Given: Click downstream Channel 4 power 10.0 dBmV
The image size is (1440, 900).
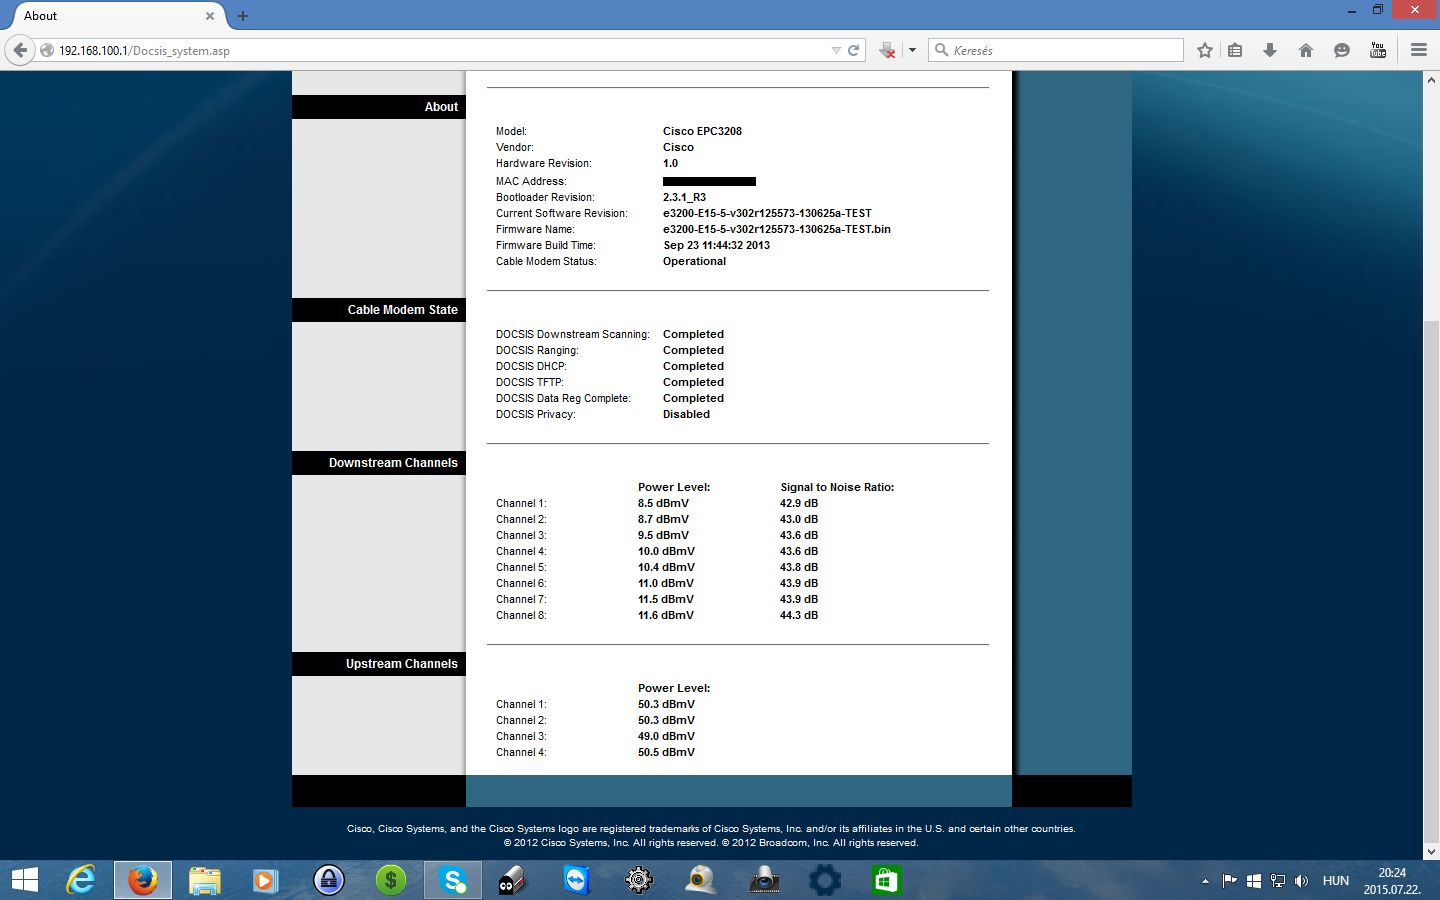Looking at the screenshot, I should [x=666, y=551].
